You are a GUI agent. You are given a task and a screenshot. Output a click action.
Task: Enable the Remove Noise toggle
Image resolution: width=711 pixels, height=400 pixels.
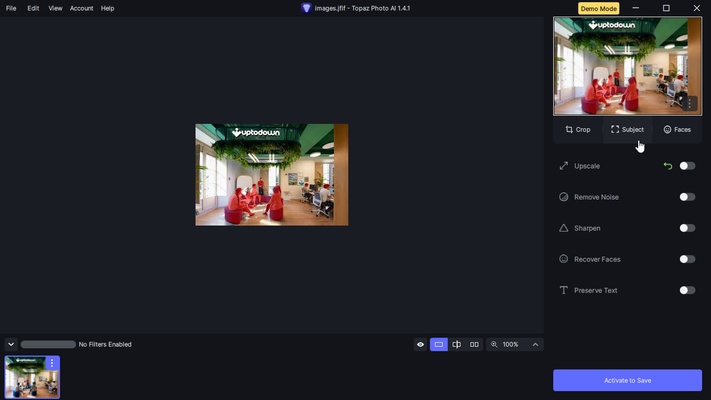pyautogui.click(x=687, y=197)
